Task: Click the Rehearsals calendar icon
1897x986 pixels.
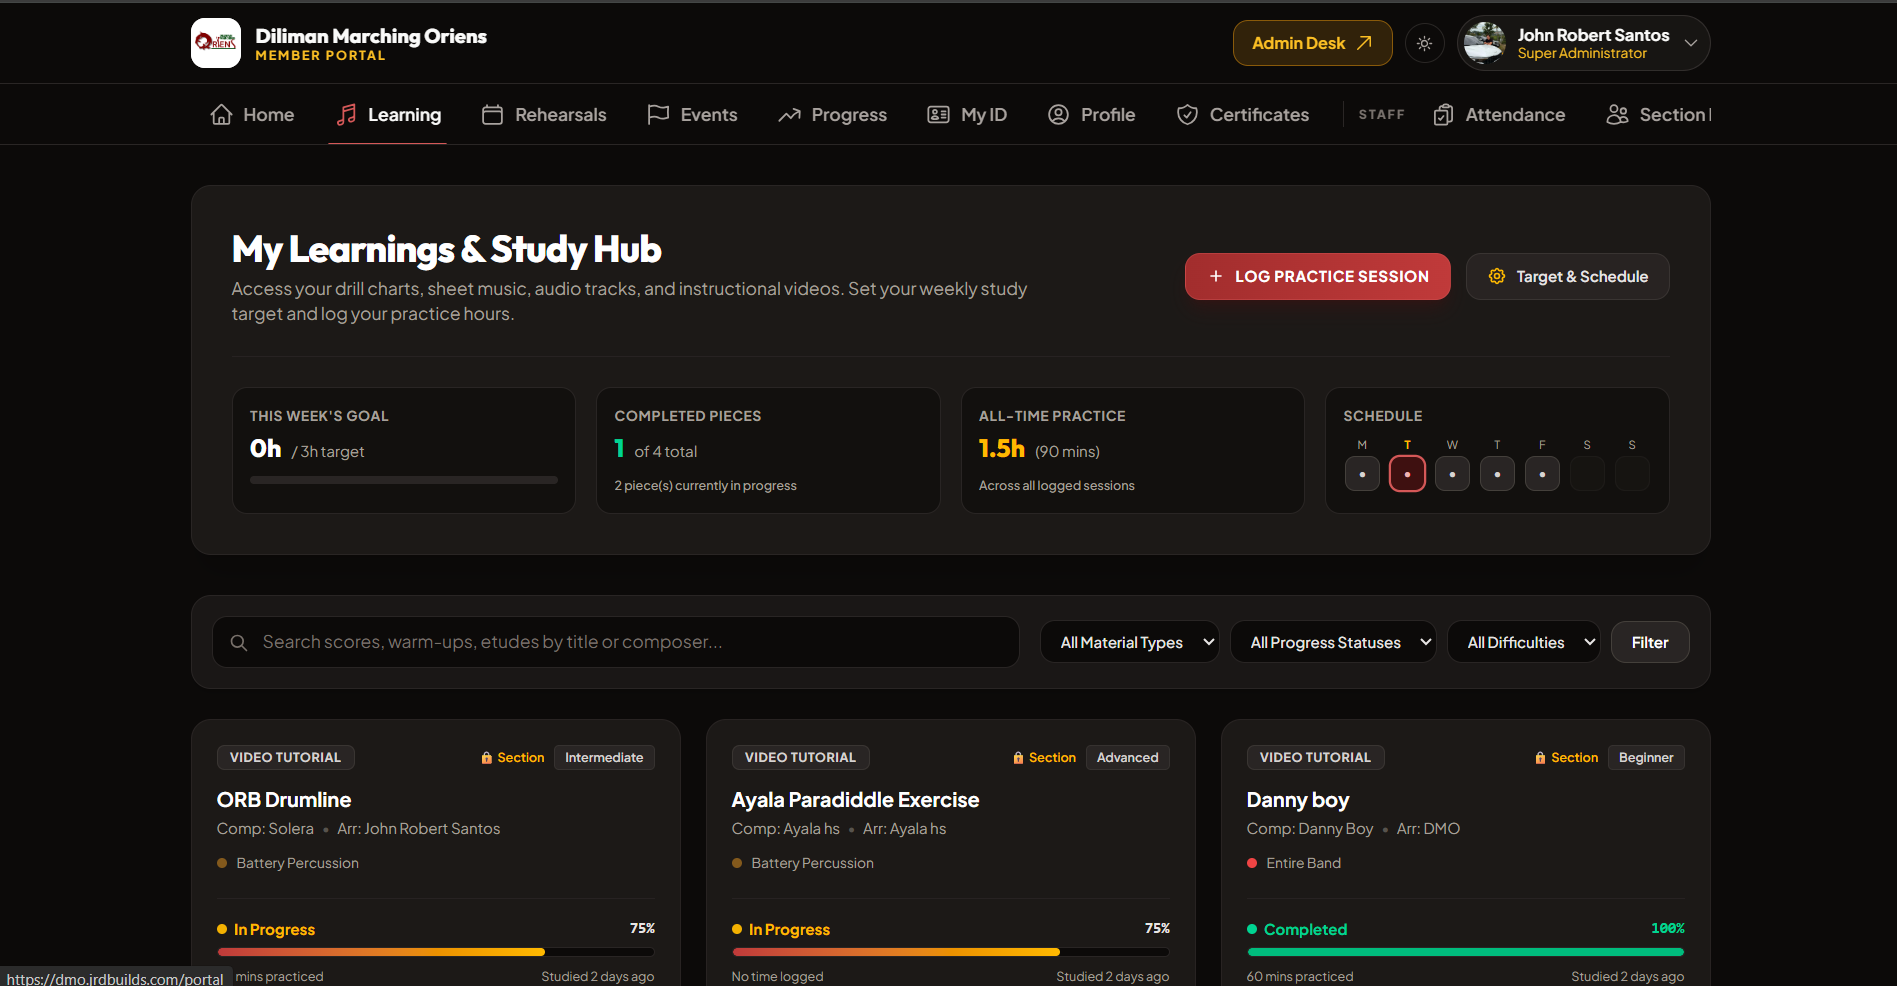Action: (x=492, y=114)
